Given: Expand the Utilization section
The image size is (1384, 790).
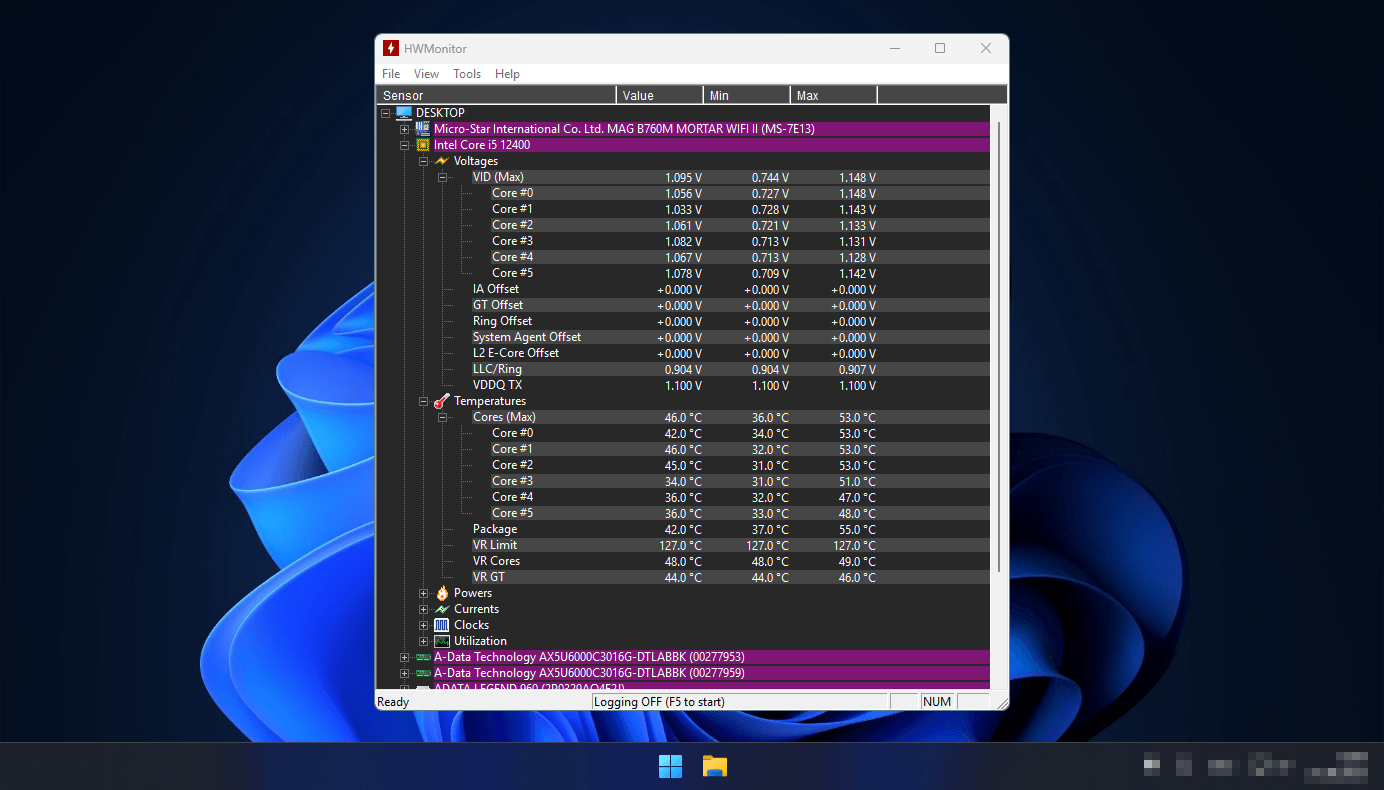Looking at the screenshot, I should click(x=423, y=641).
